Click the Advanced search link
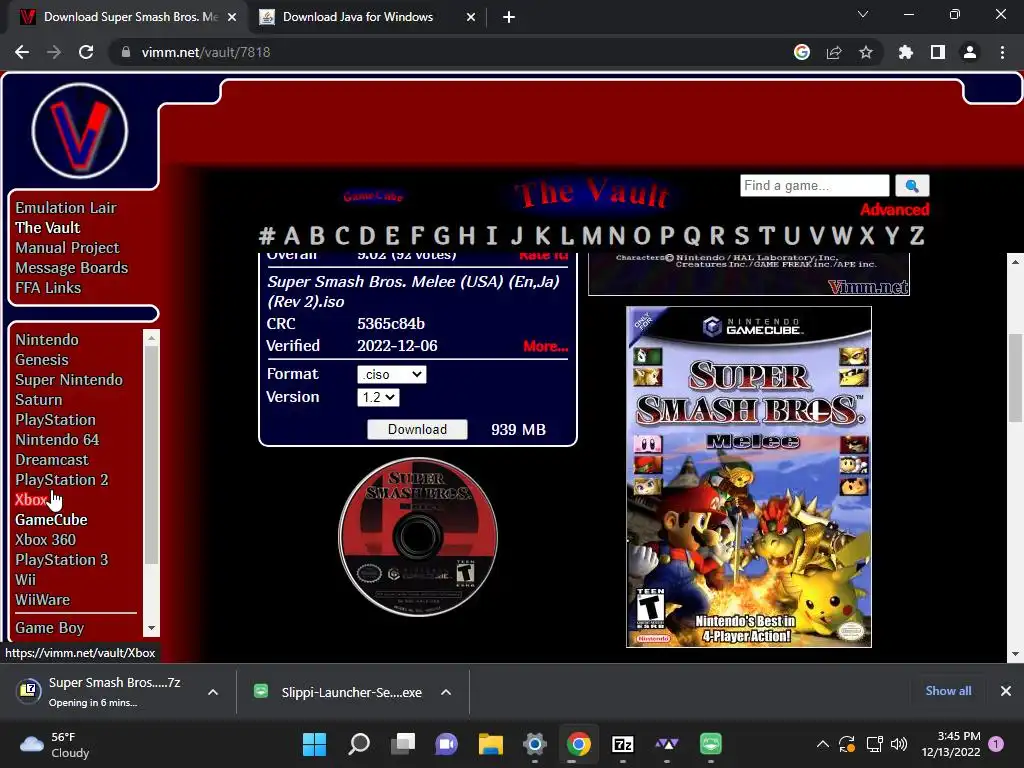The height and width of the screenshot is (768, 1024). pos(894,210)
